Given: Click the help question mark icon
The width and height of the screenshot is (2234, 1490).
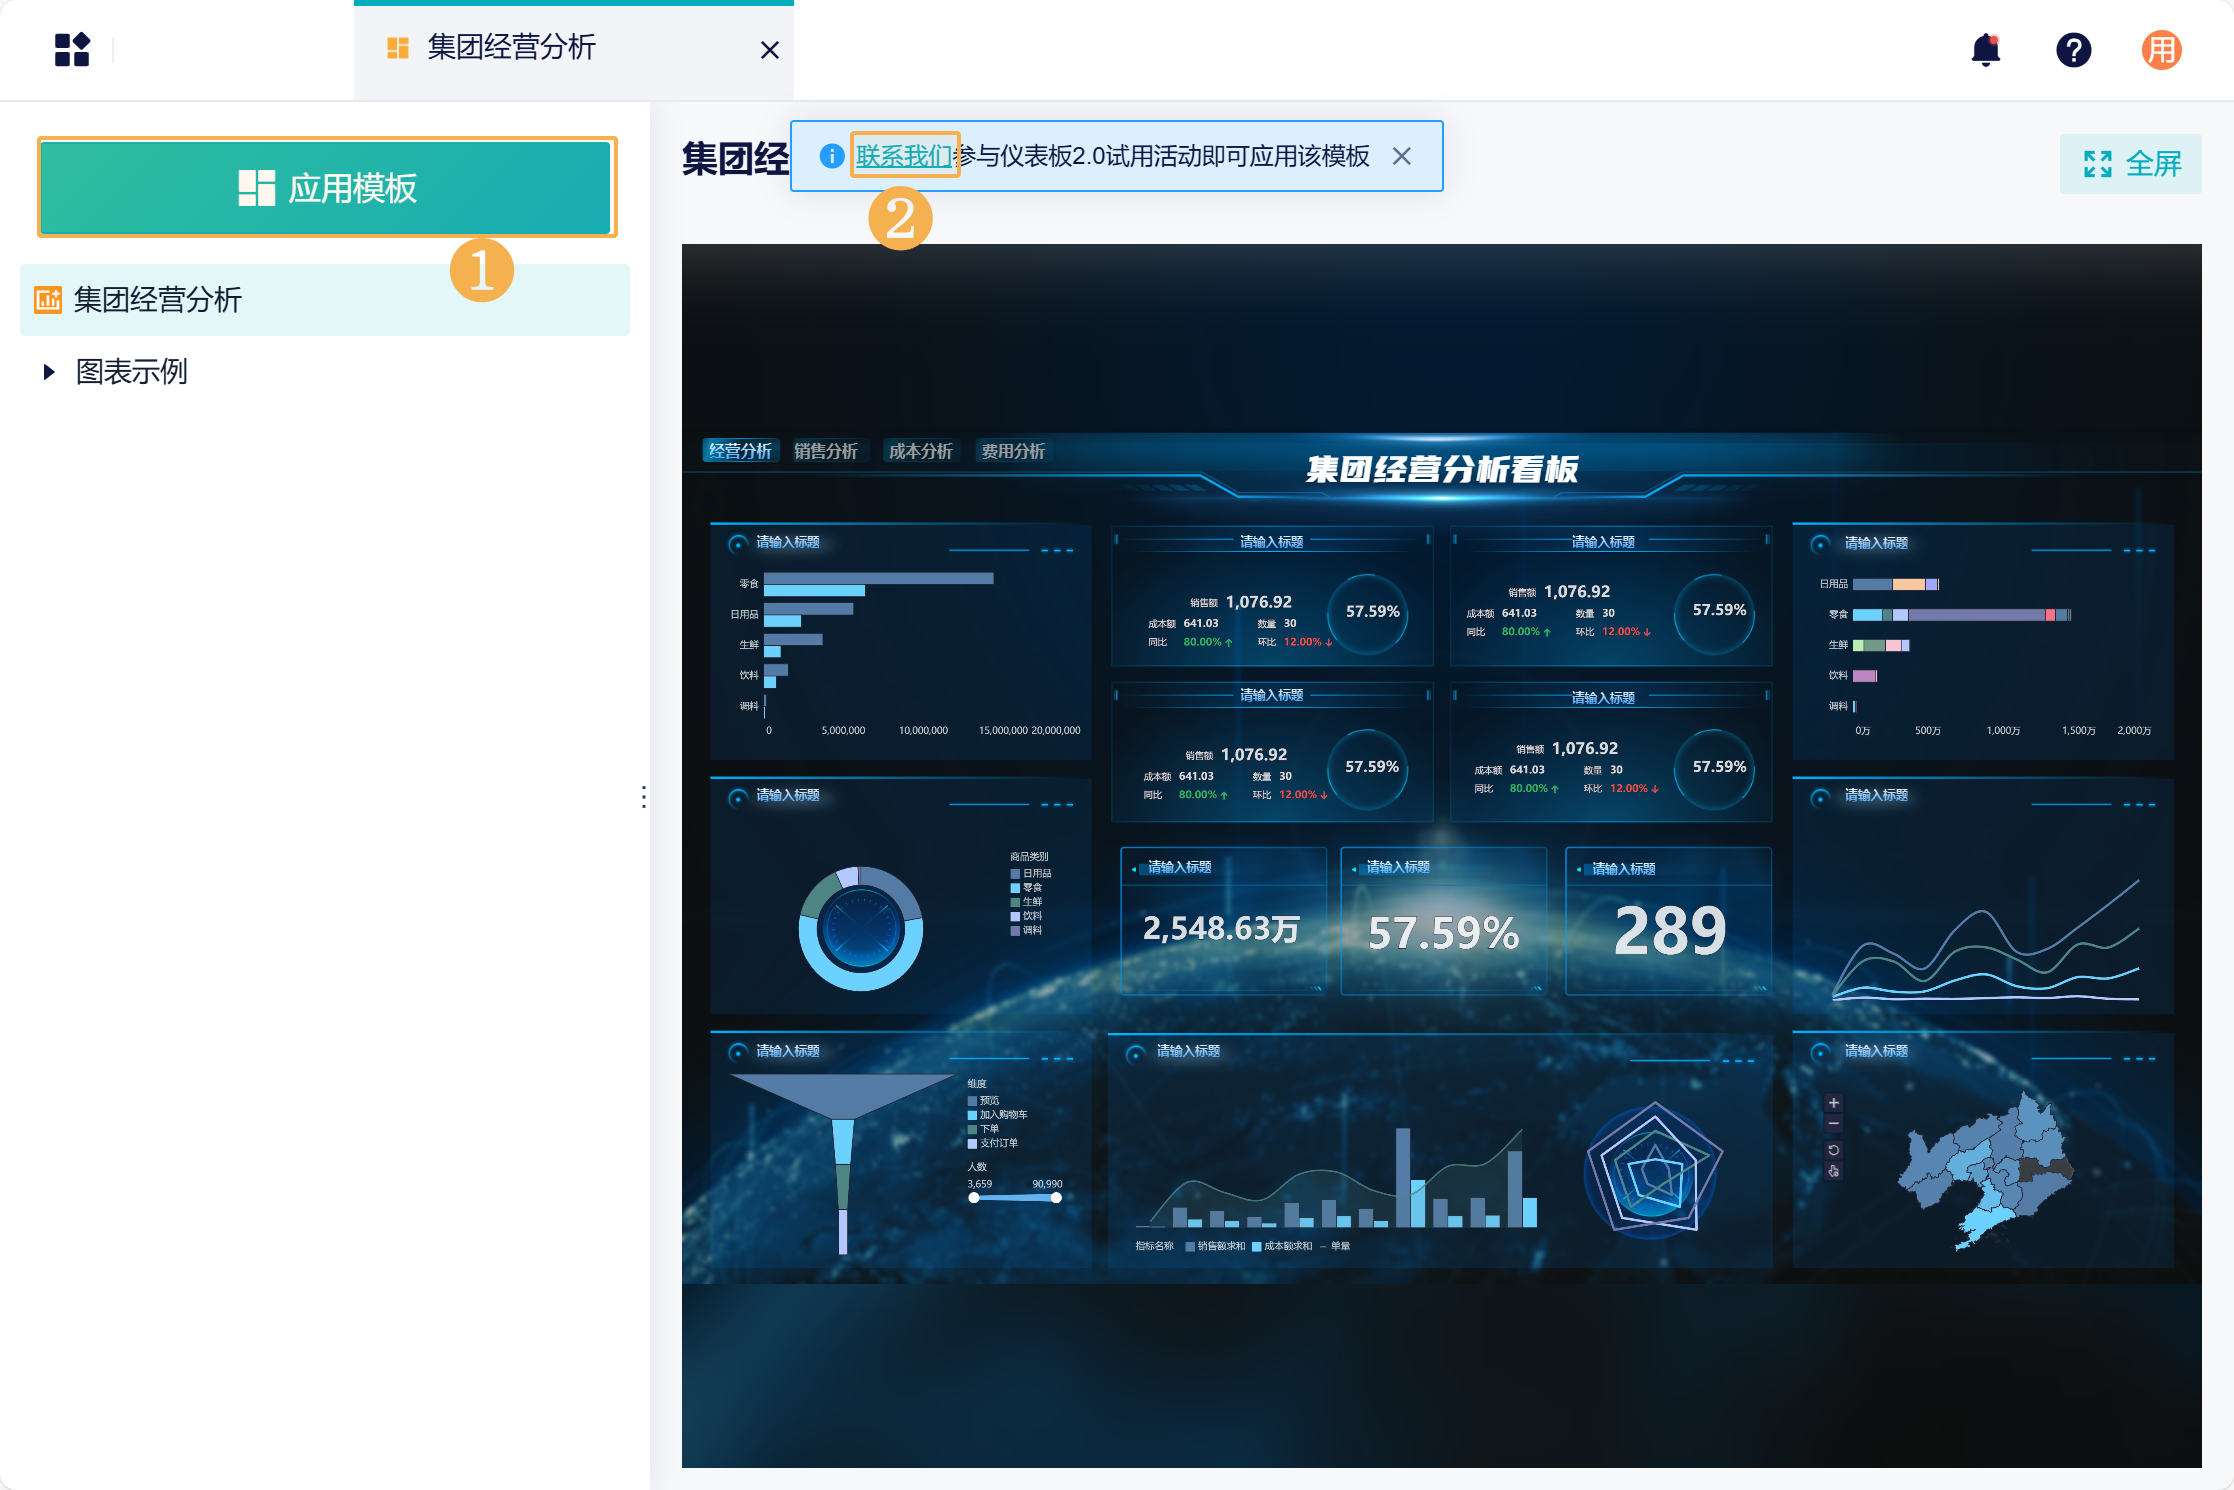Looking at the screenshot, I should (x=2073, y=50).
